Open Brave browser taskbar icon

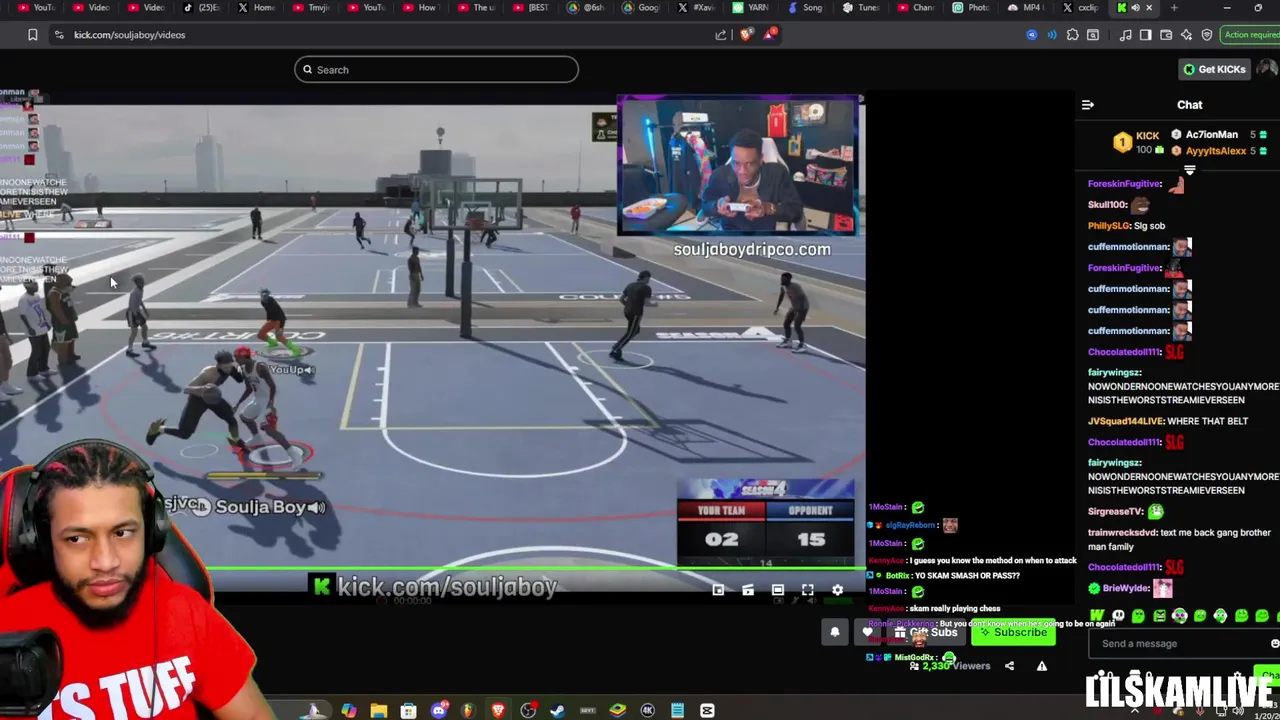(x=498, y=711)
